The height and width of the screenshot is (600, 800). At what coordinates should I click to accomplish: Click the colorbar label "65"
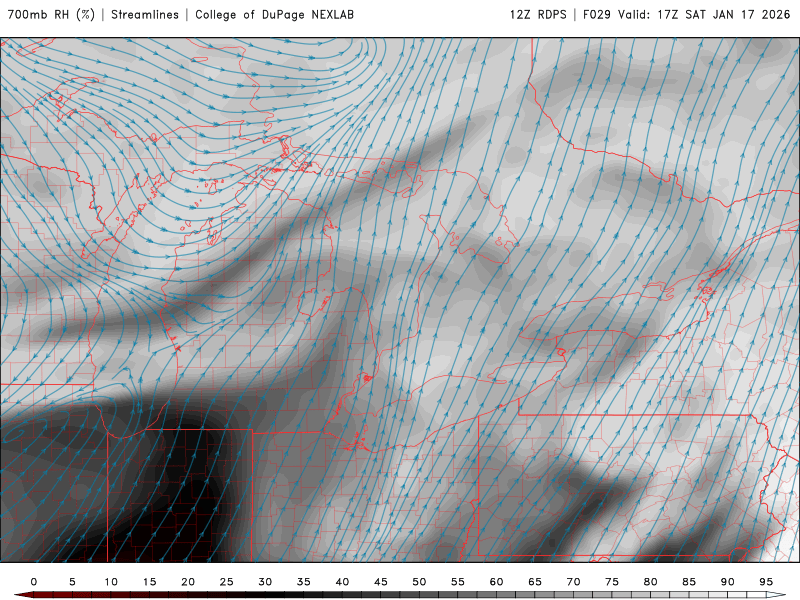click(x=535, y=582)
